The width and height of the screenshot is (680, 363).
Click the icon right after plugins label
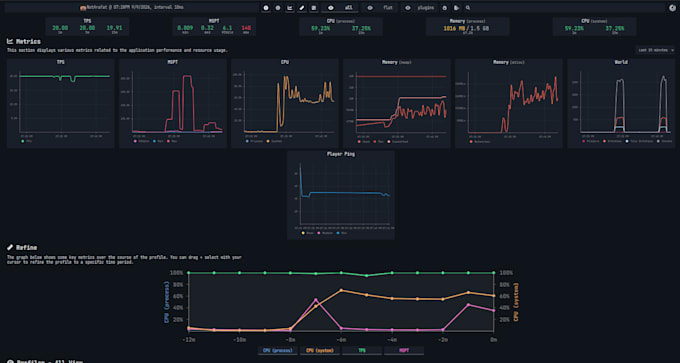(x=445, y=8)
